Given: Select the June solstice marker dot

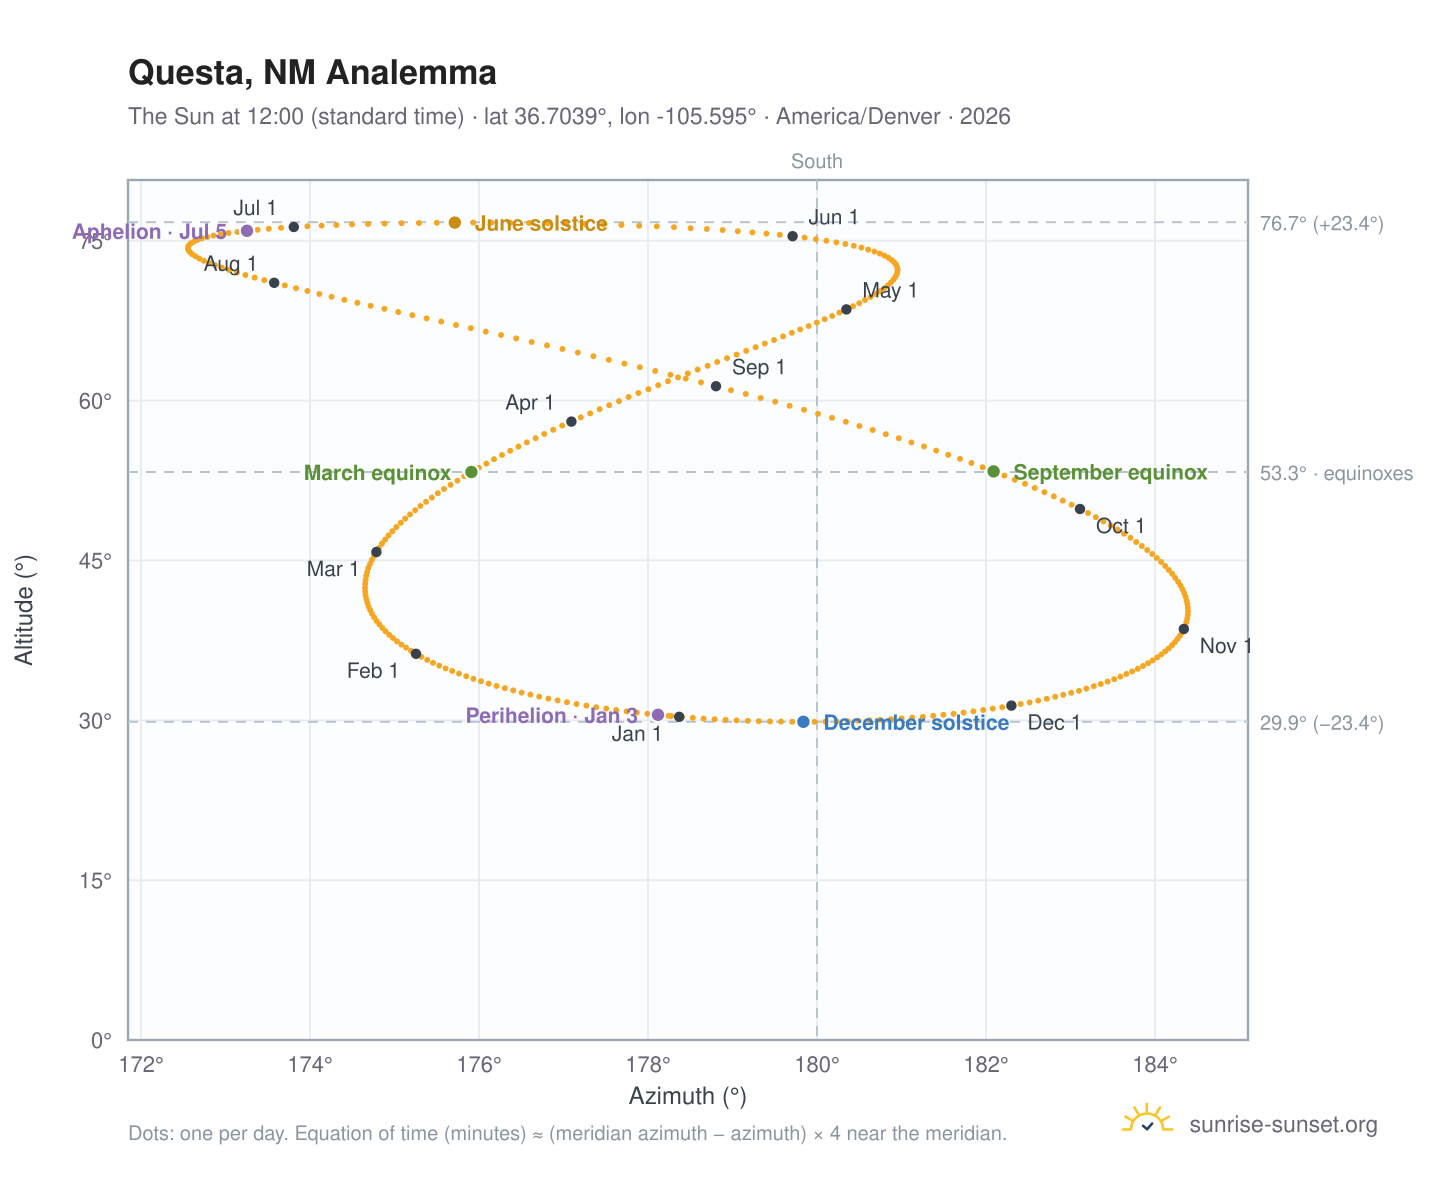Looking at the screenshot, I should click(x=455, y=222).
